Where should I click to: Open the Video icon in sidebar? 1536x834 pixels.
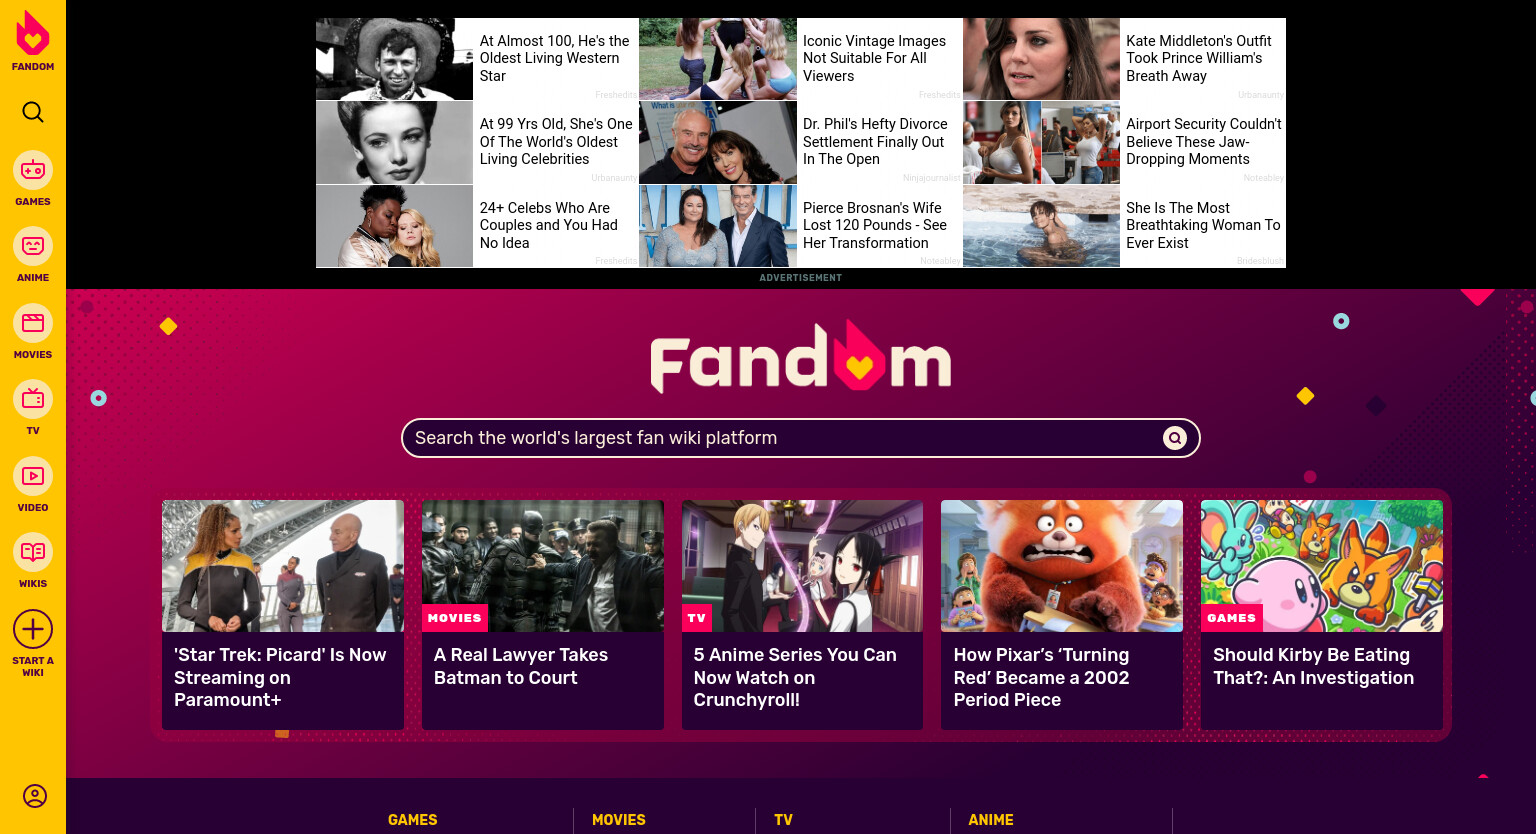pyautogui.click(x=33, y=476)
